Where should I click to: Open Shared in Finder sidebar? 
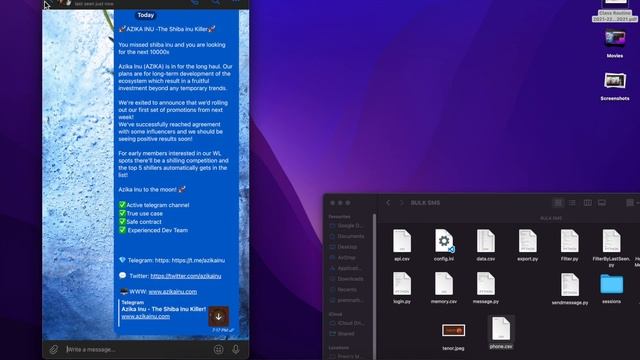coord(342,333)
